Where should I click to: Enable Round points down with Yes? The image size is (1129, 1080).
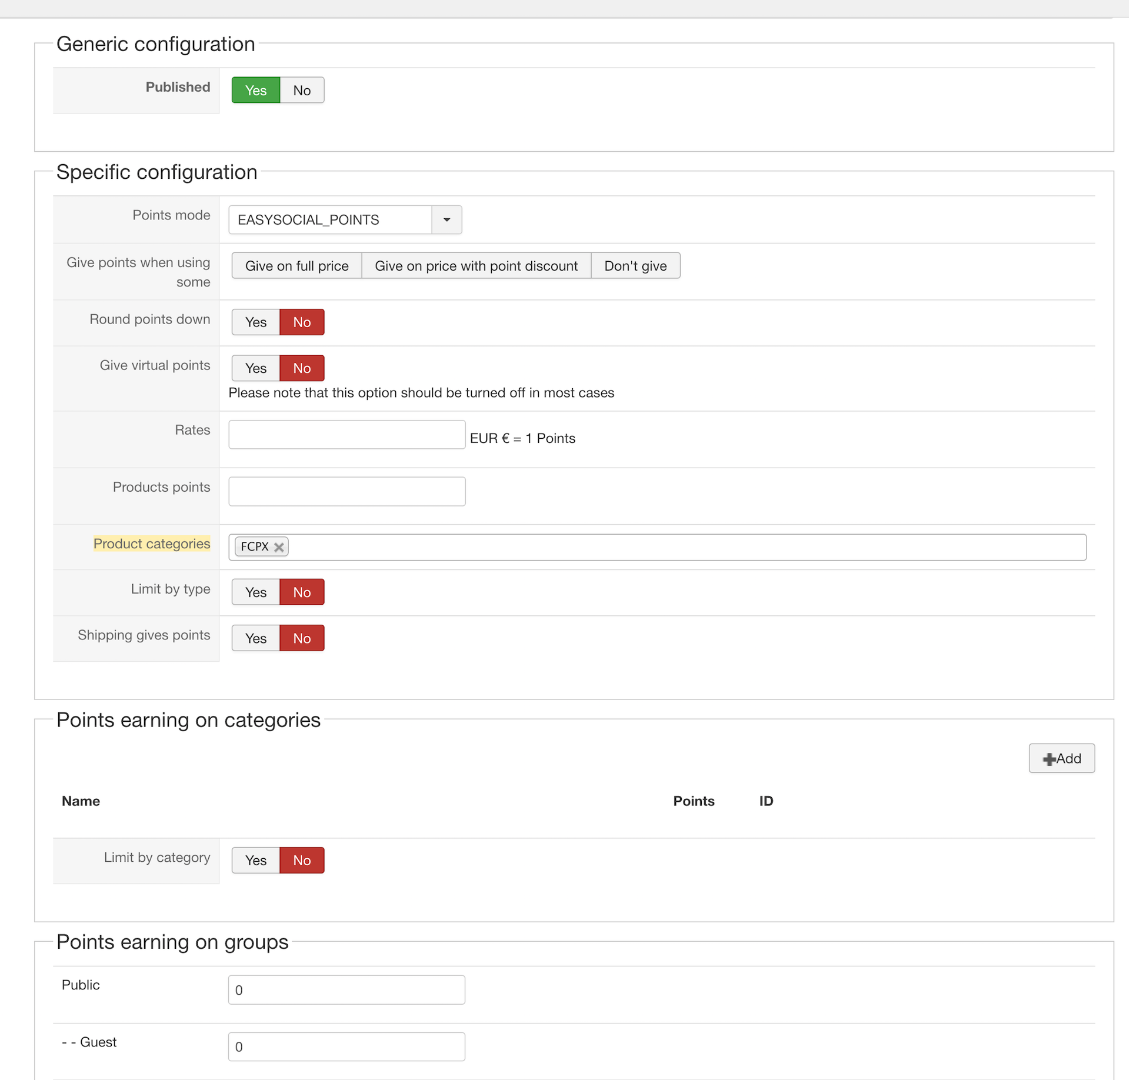(256, 323)
